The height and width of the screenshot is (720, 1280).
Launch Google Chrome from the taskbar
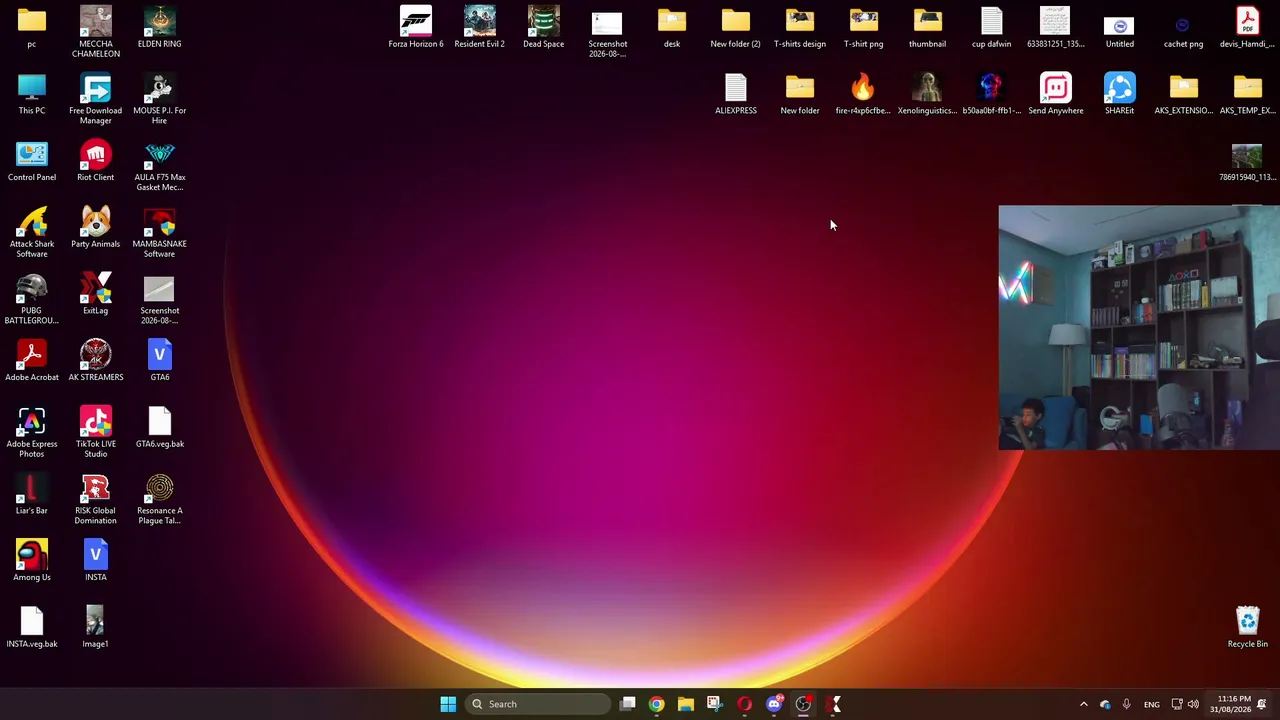pyautogui.click(x=656, y=704)
